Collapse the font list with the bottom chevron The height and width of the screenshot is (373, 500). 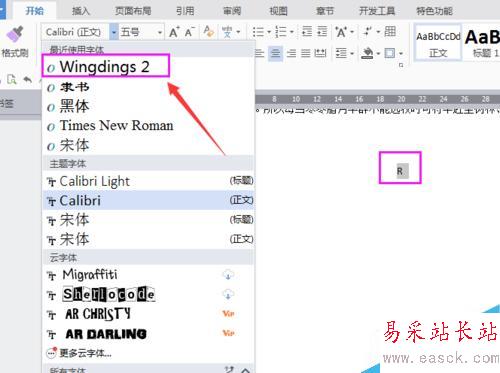246,370
